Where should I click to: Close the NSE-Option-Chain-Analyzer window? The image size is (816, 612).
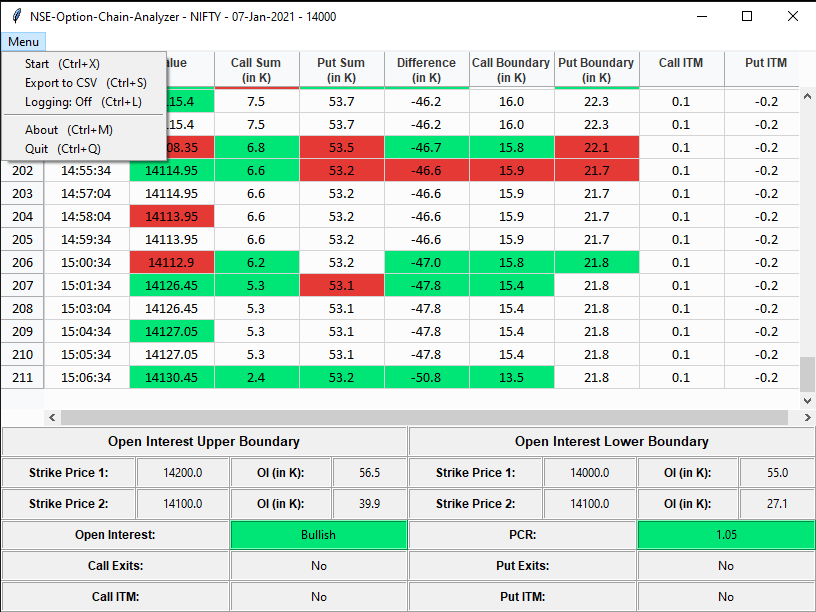tap(793, 16)
